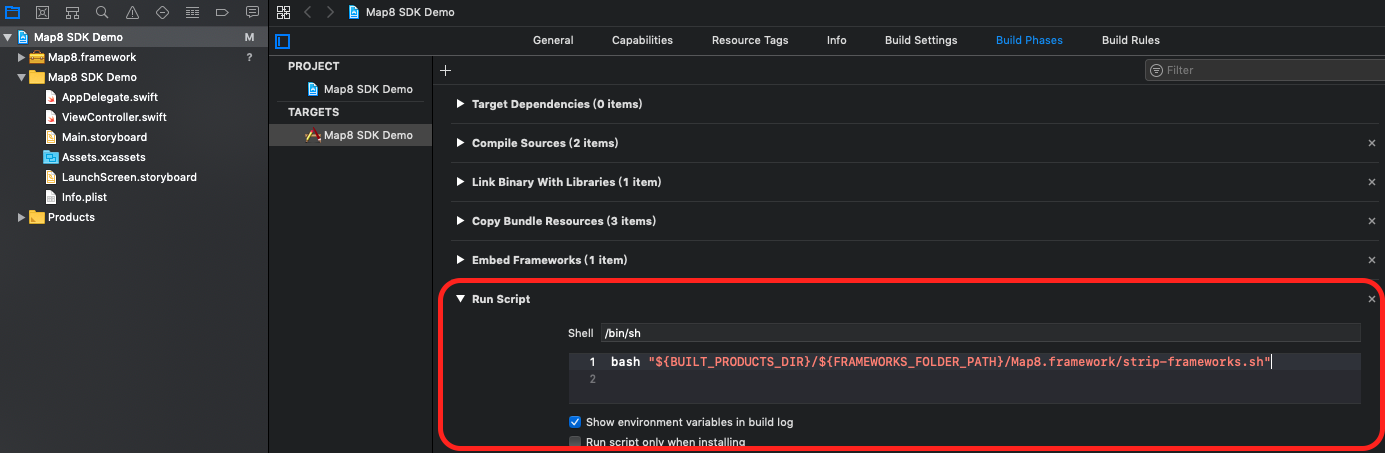
Task: Click into the bash script text line
Action: click(940, 361)
